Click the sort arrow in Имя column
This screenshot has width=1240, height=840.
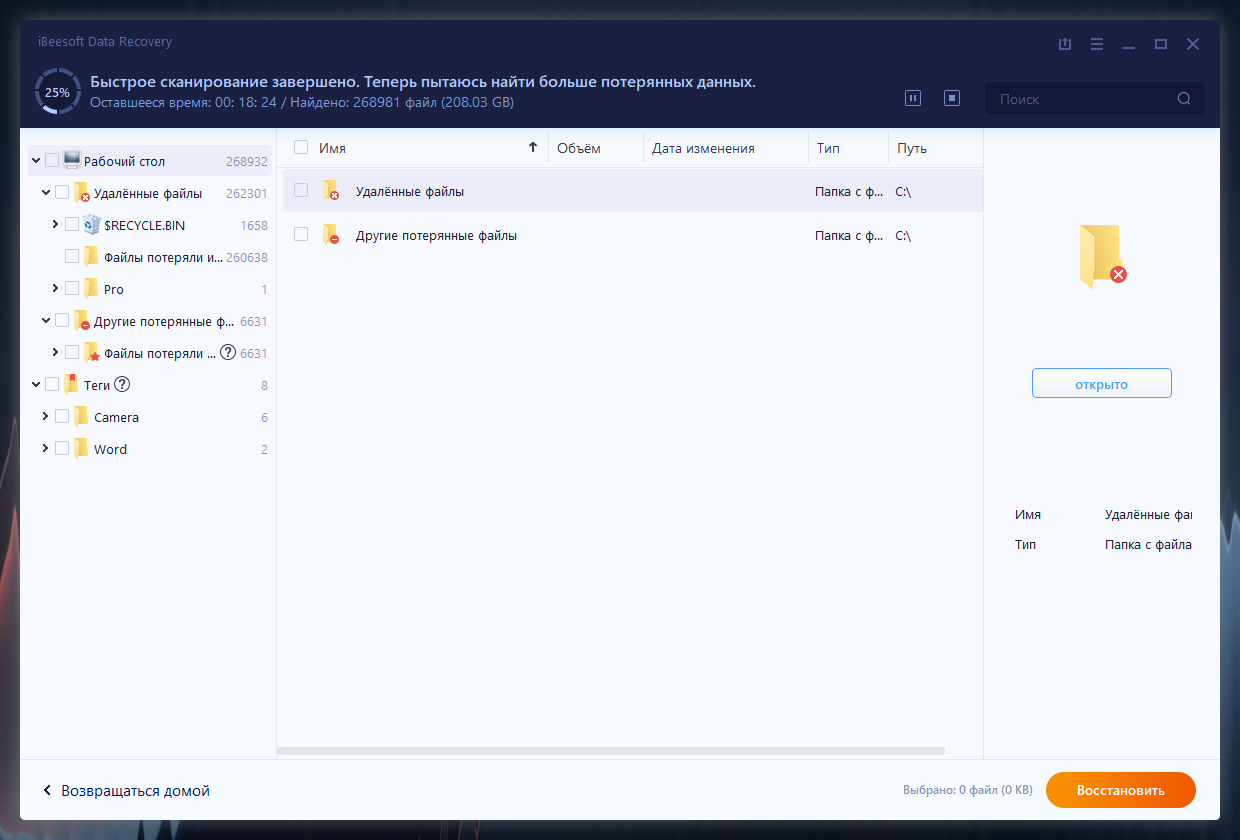(x=533, y=148)
